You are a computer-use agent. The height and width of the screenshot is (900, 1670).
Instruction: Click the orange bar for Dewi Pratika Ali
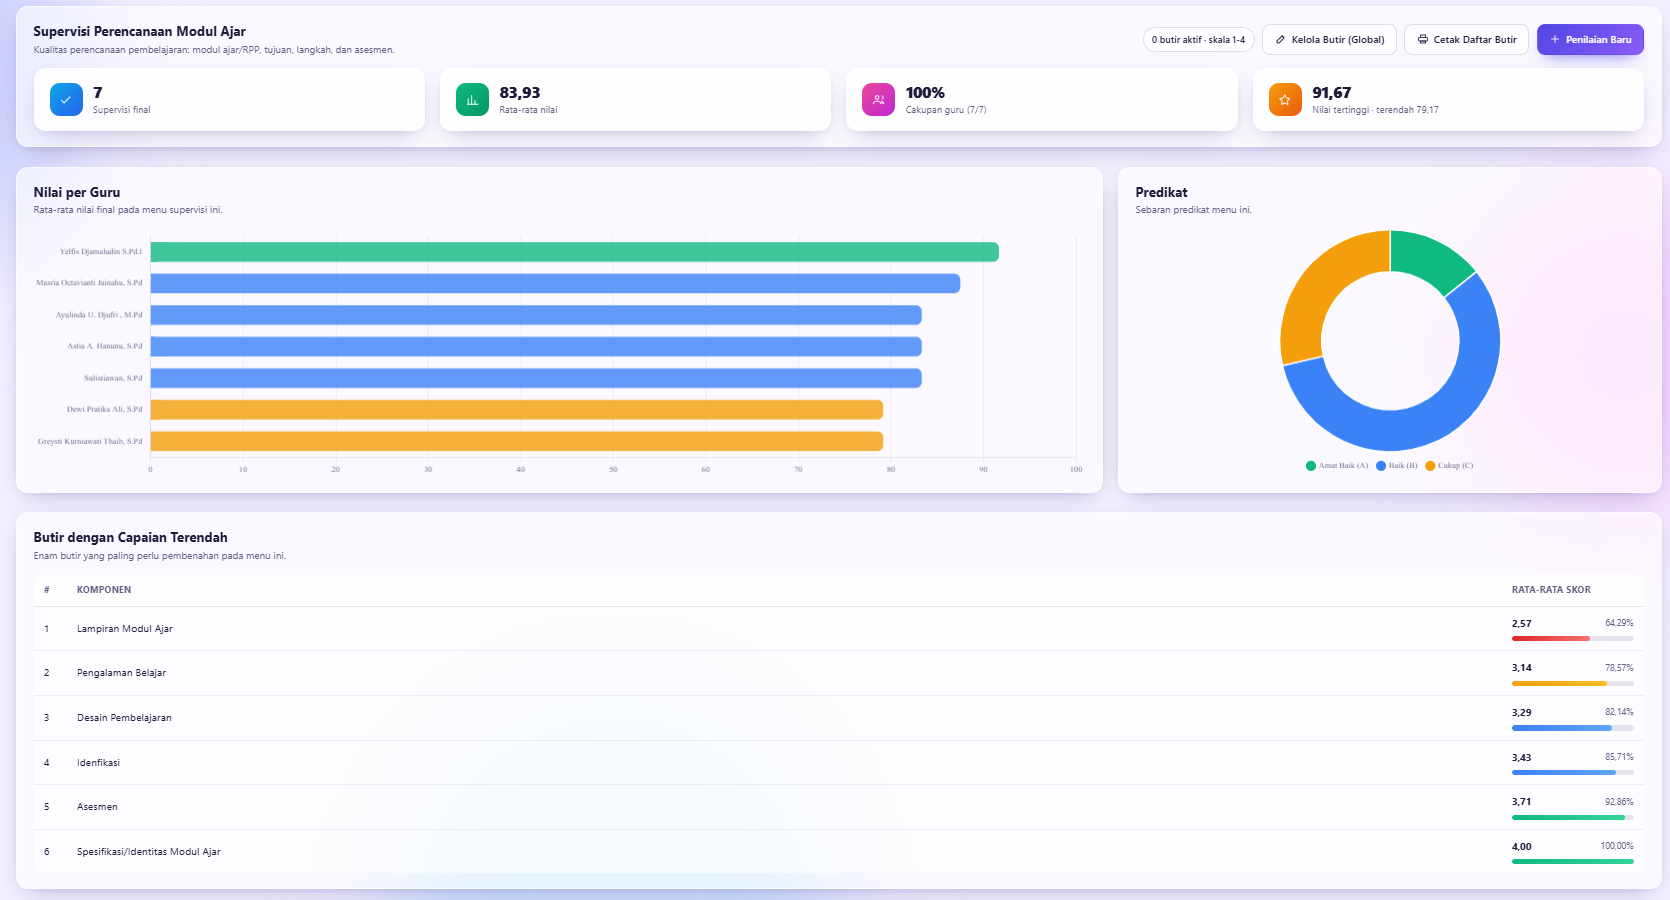pyautogui.click(x=517, y=410)
